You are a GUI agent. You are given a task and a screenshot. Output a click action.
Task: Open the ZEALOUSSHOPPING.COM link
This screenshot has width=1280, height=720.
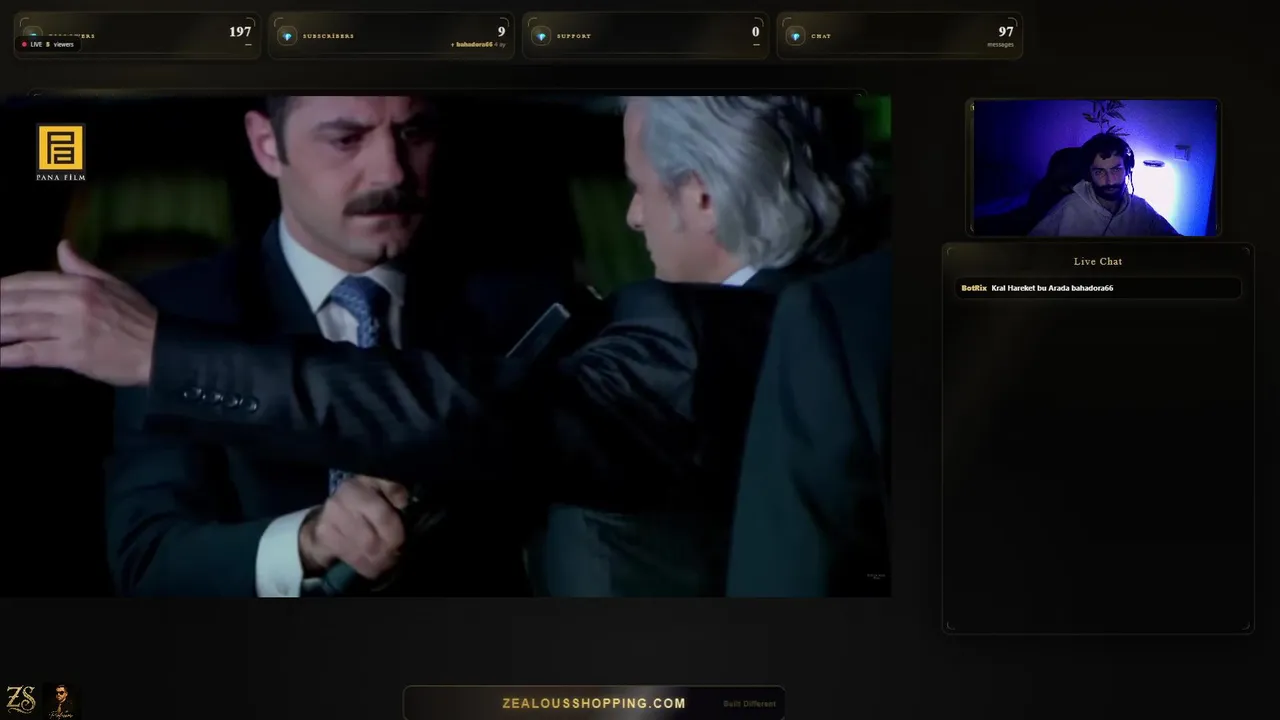pyautogui.click(x=594, y=703)
